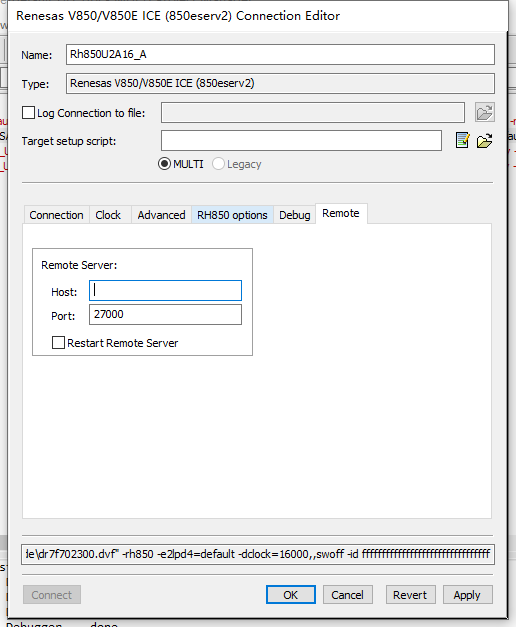Viewport: 516px width, 627px height.
Task: Select the Legacy radio button
Action: (218, 164)
